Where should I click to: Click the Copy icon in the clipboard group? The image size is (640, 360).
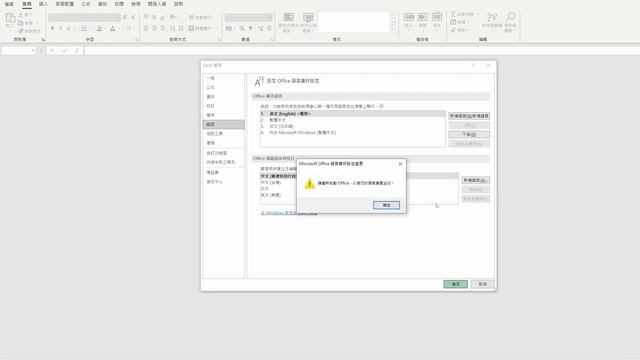[x=20, y=23]
